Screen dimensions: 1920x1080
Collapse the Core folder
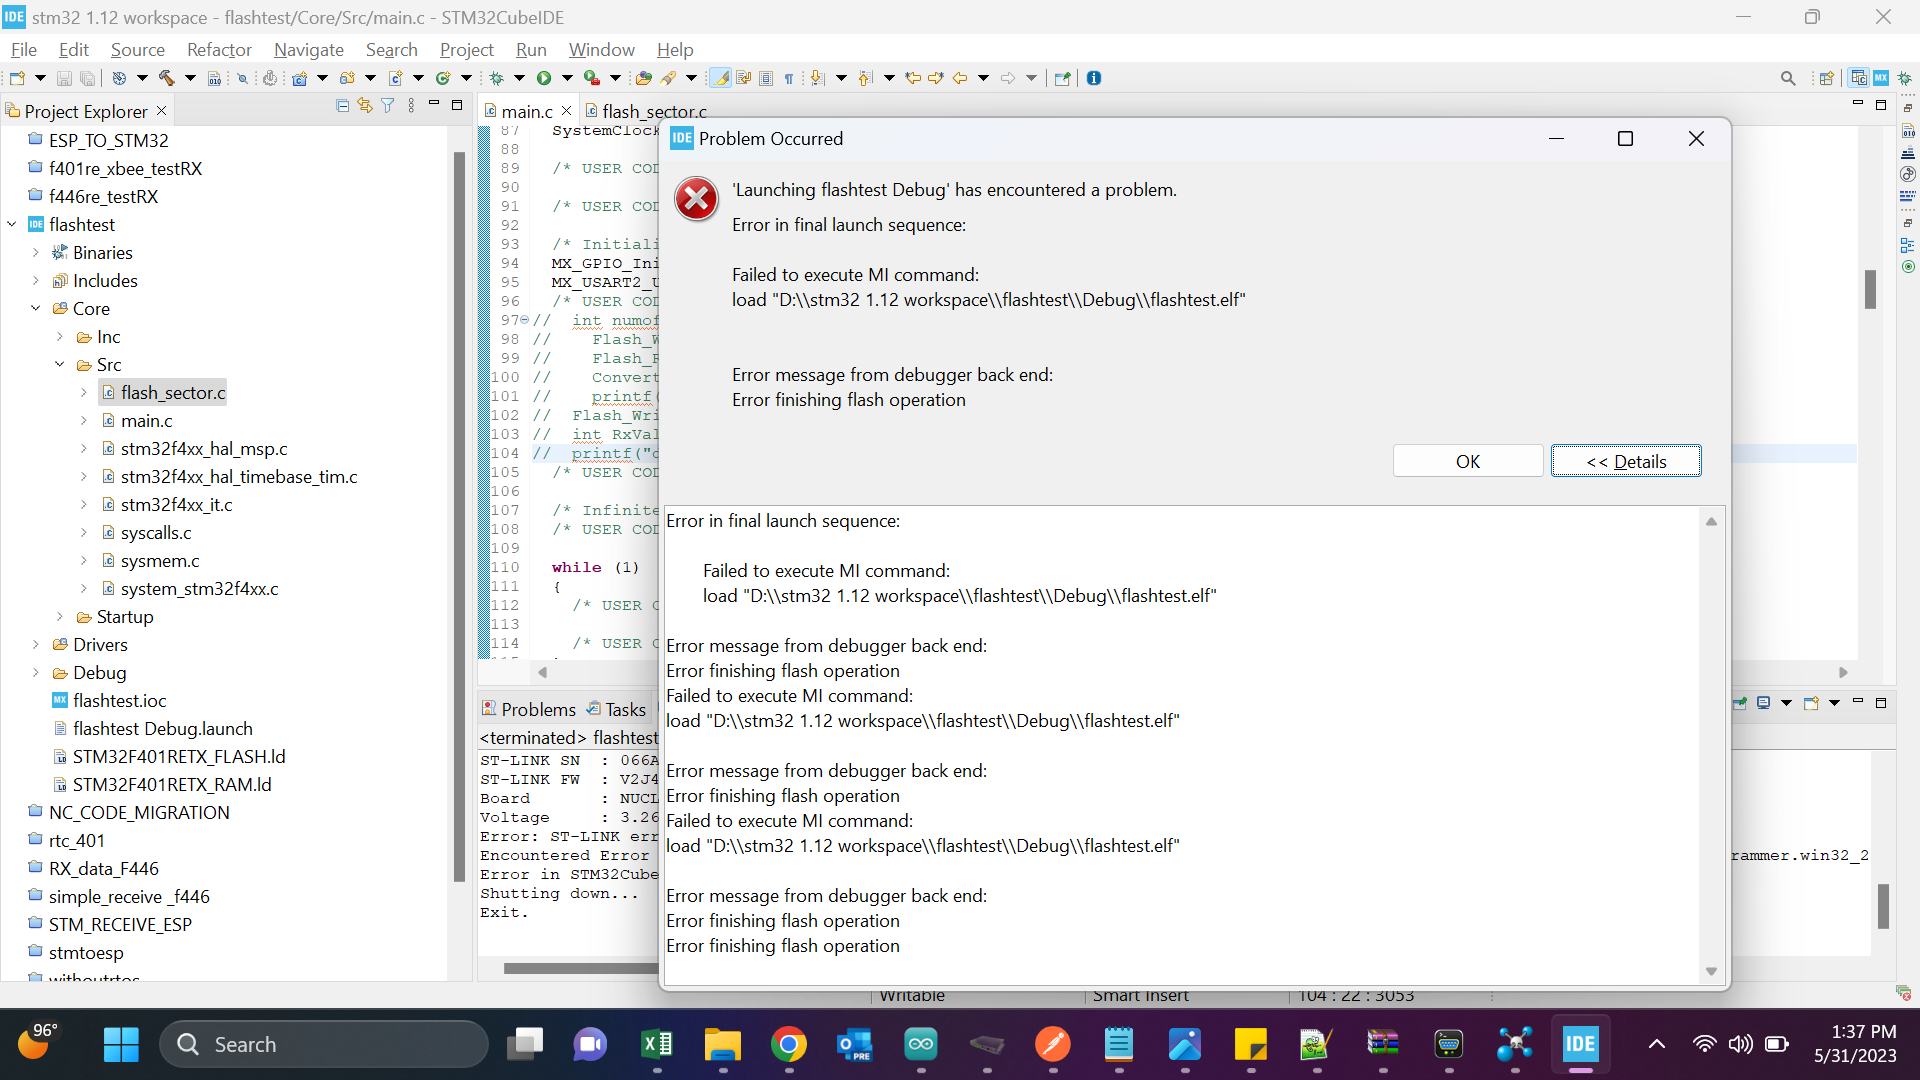[x=36, y=309]
